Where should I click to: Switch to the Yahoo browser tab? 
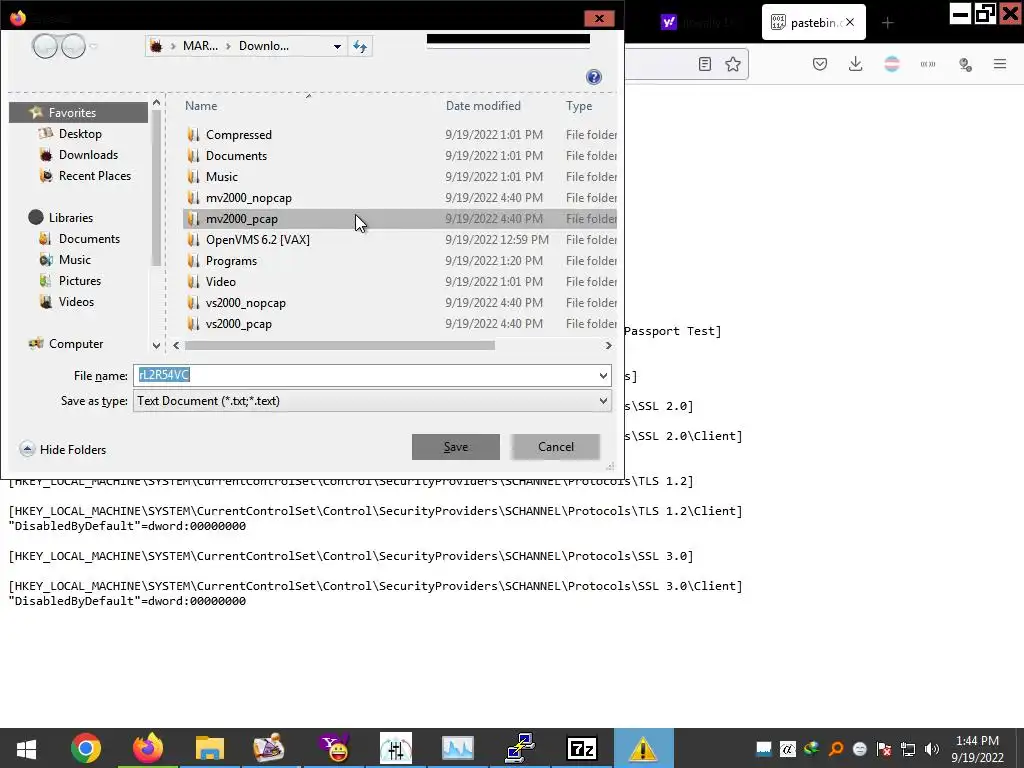[x=704, y=23]
